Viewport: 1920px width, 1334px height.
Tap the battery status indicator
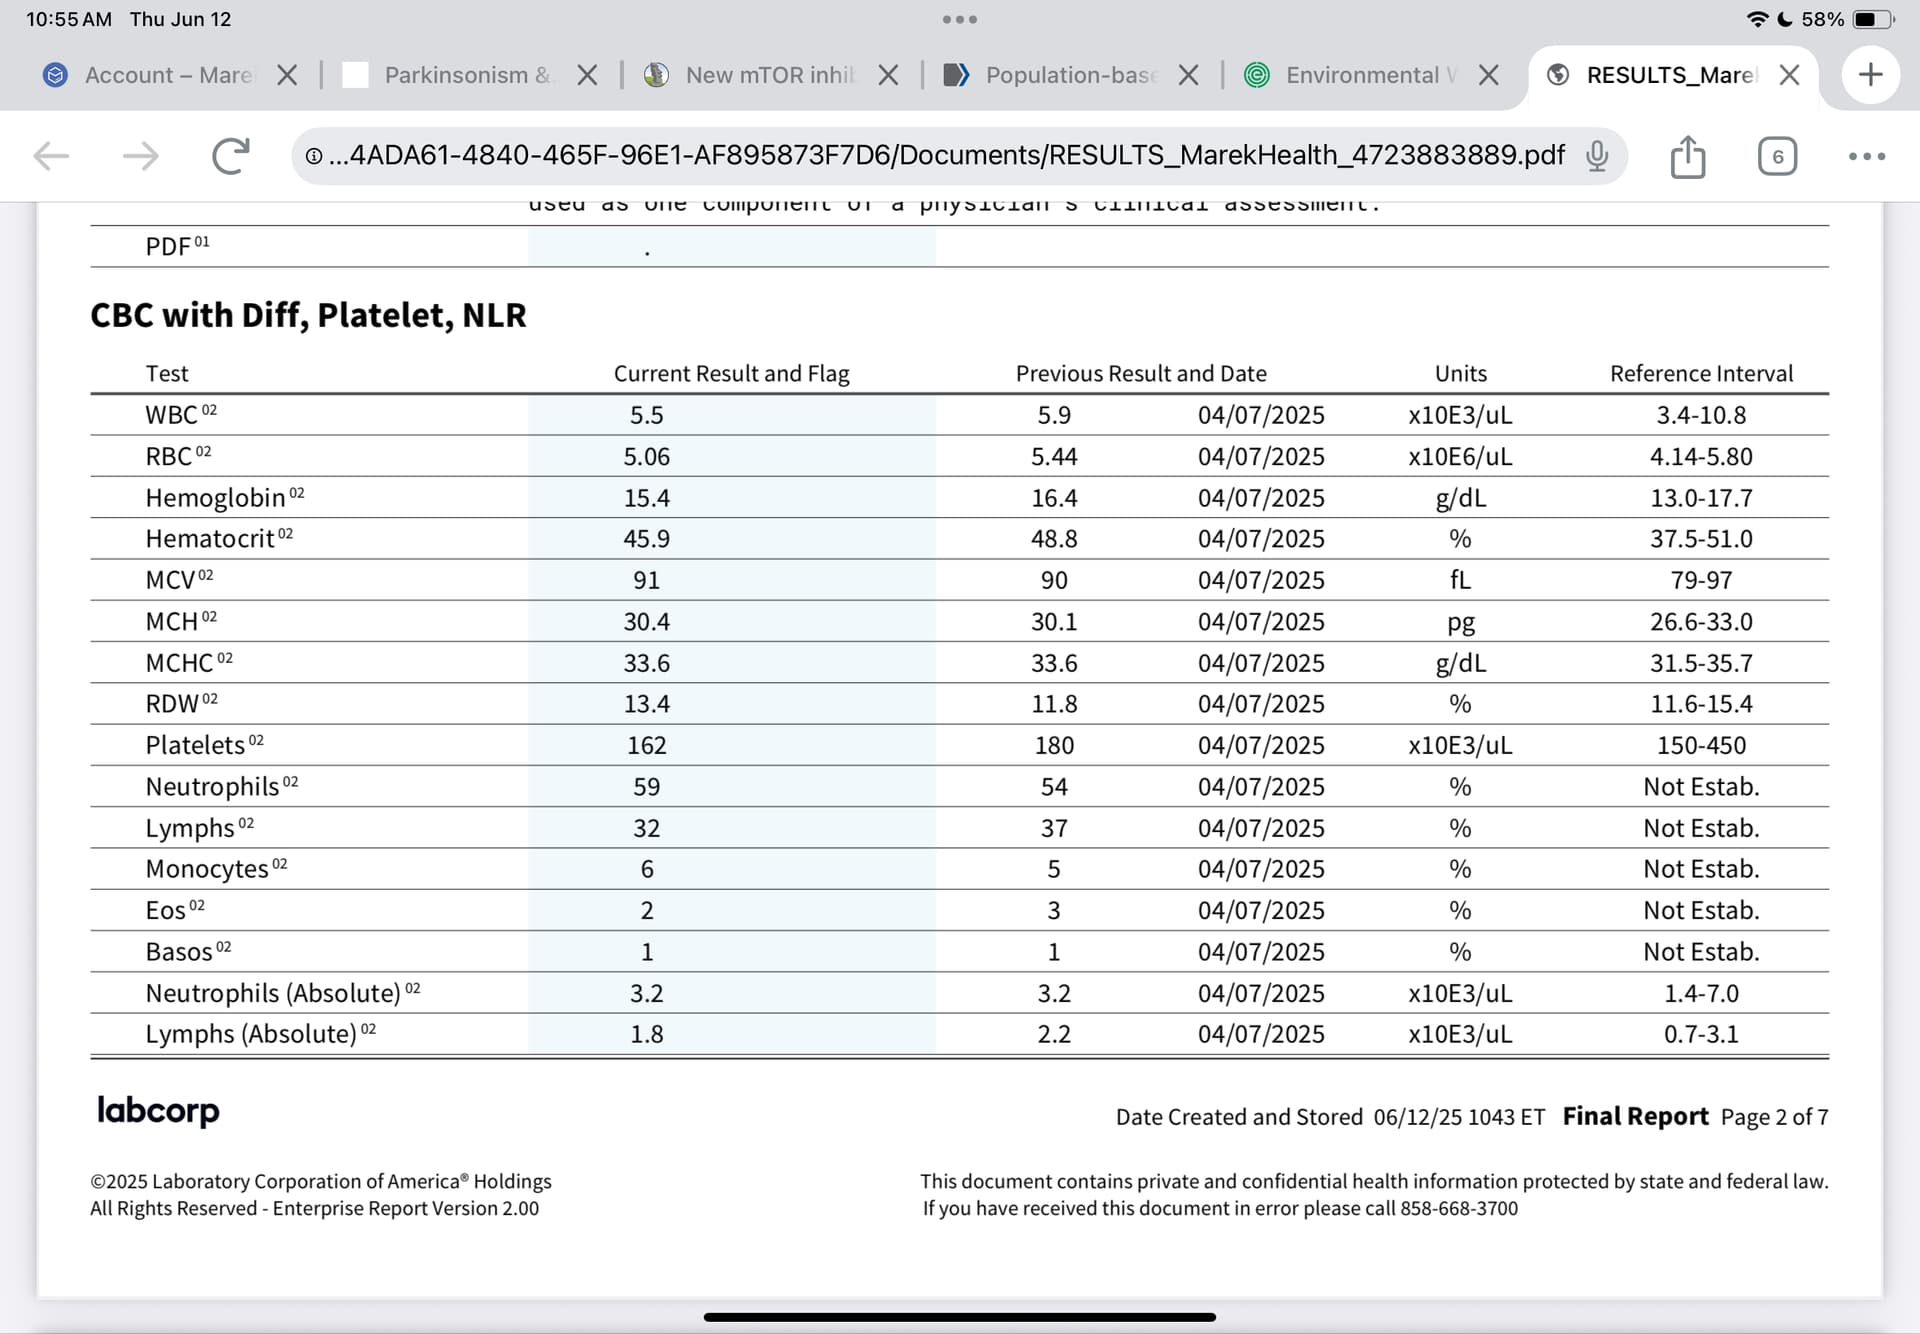click(x=1873, y=19)
